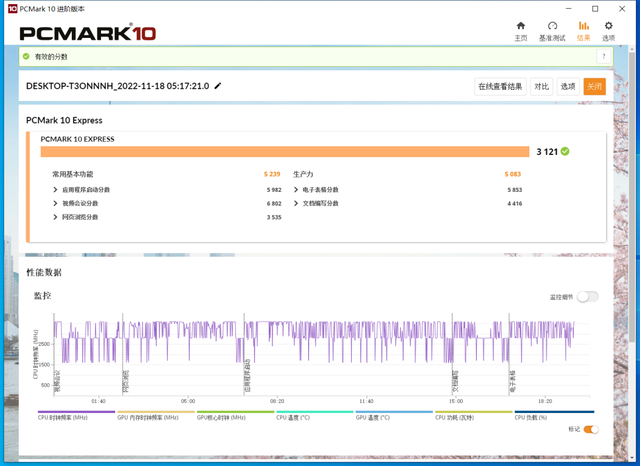Select the GPU 温度 (°C) legend item

click(394, 415)
